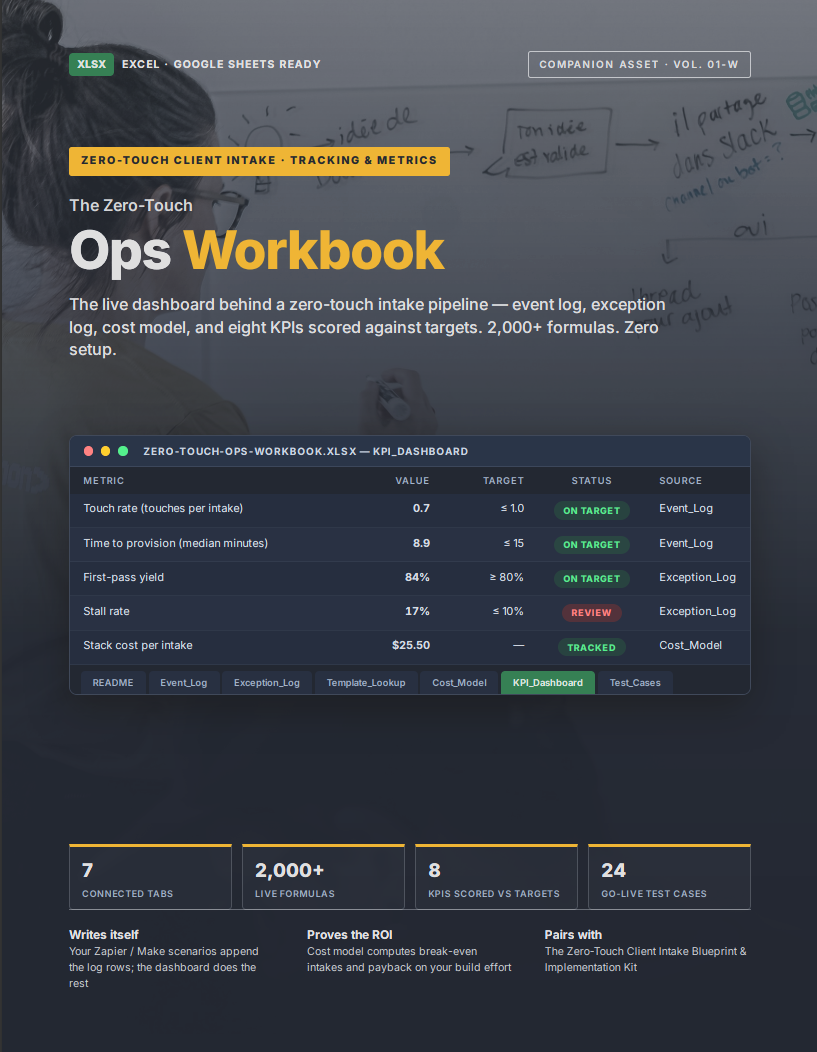Viewport: 817px width, 1052px height.
Task: Click the 7 Connected Tabs card
Action: (150, 877)
